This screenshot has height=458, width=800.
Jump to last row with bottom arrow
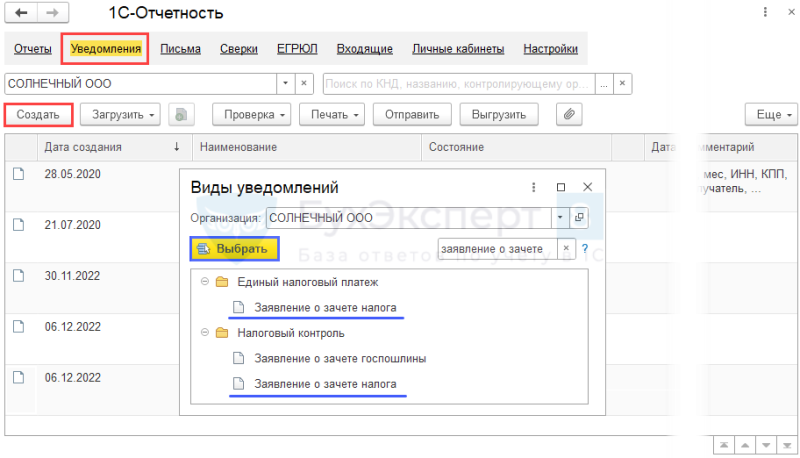click(x=786, y=445)
